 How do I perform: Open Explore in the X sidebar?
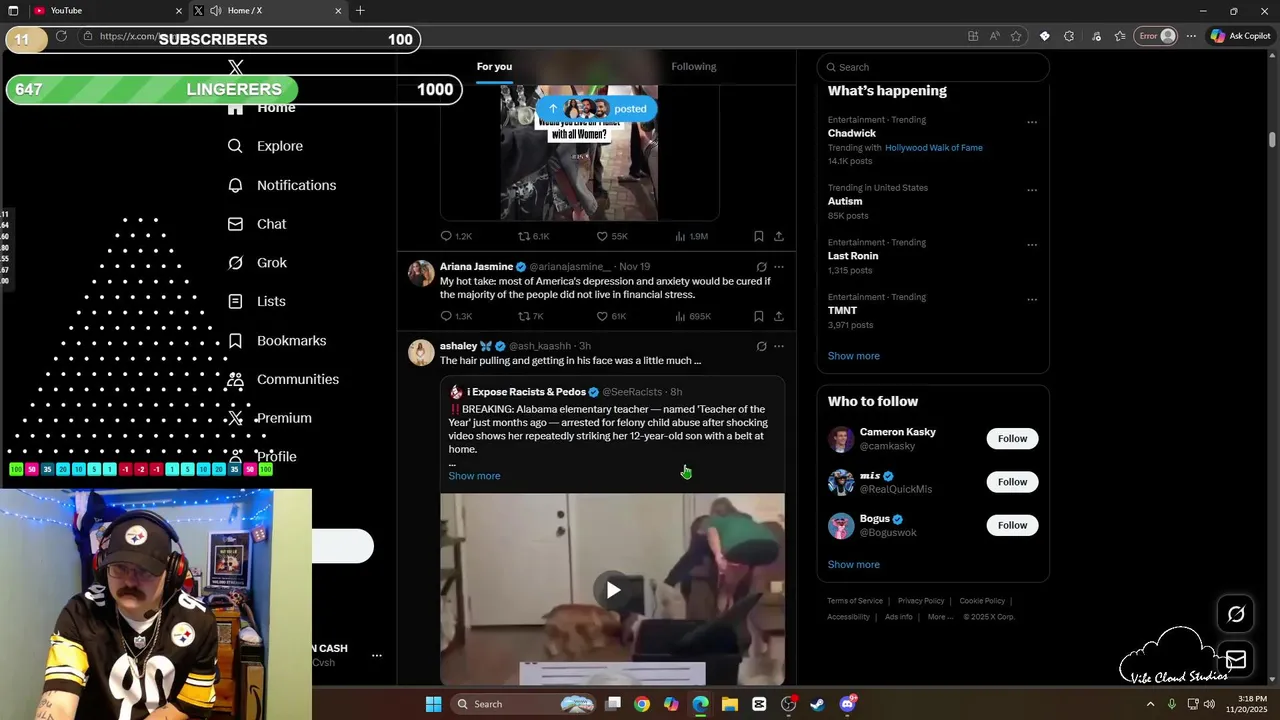coord(265,146)
